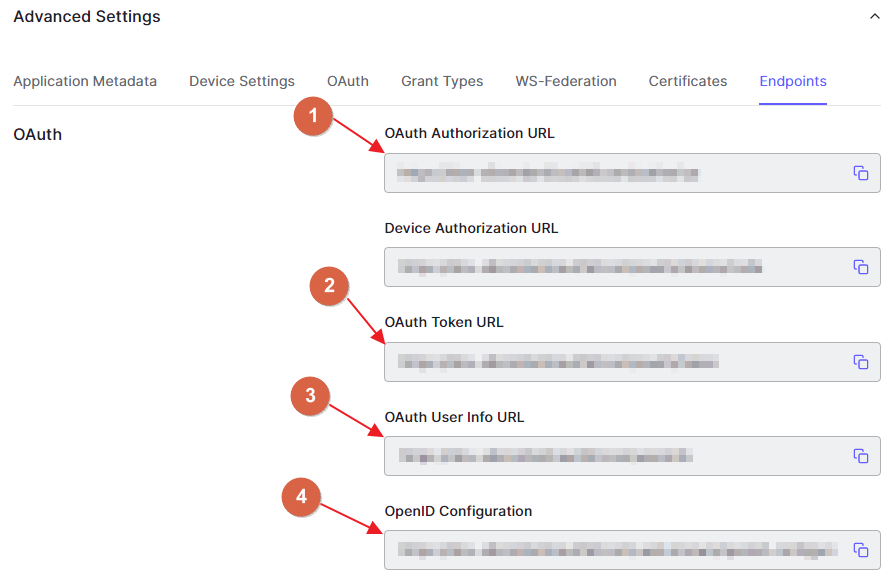This screenshot has height=579, width=894.
Task: Copy the OAuth Token URL
Action: [860, 362]
